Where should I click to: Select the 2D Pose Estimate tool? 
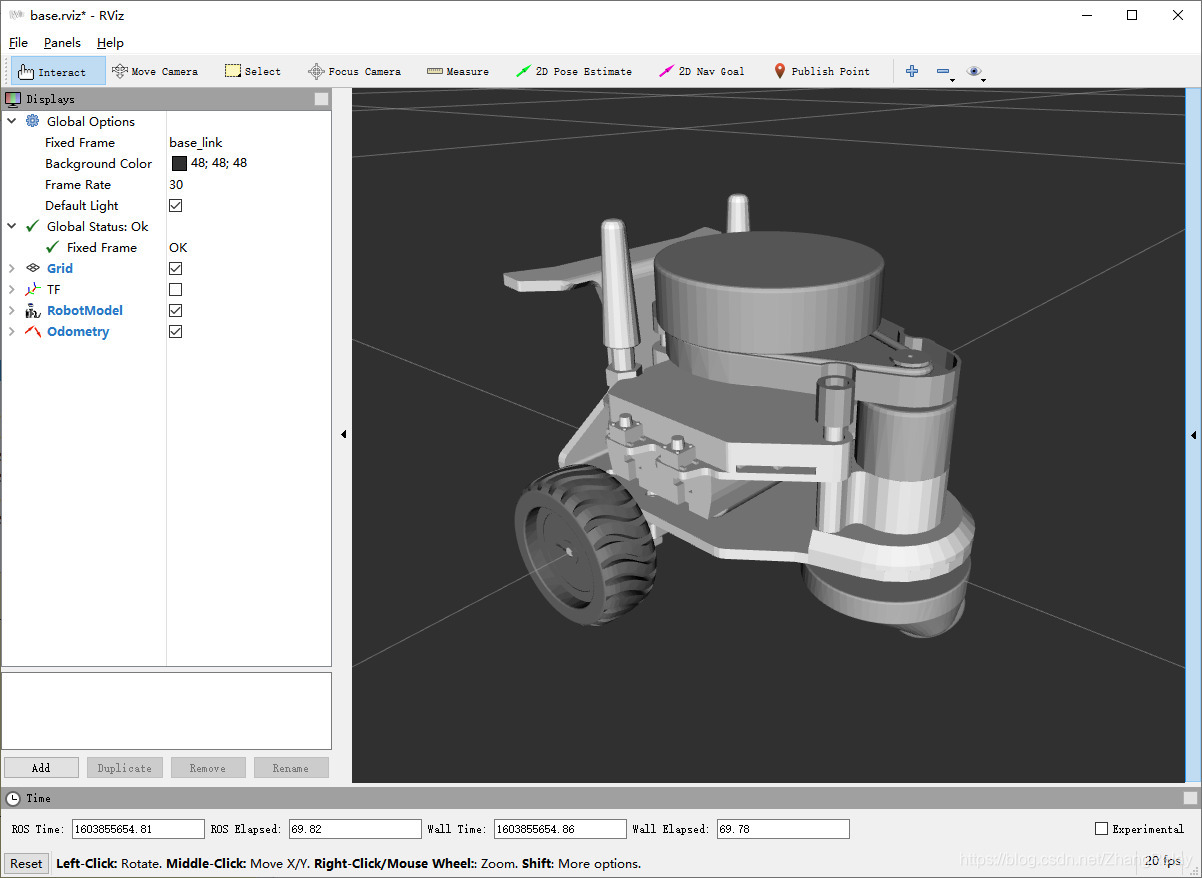pyautogui.click(x=574, y=72)
